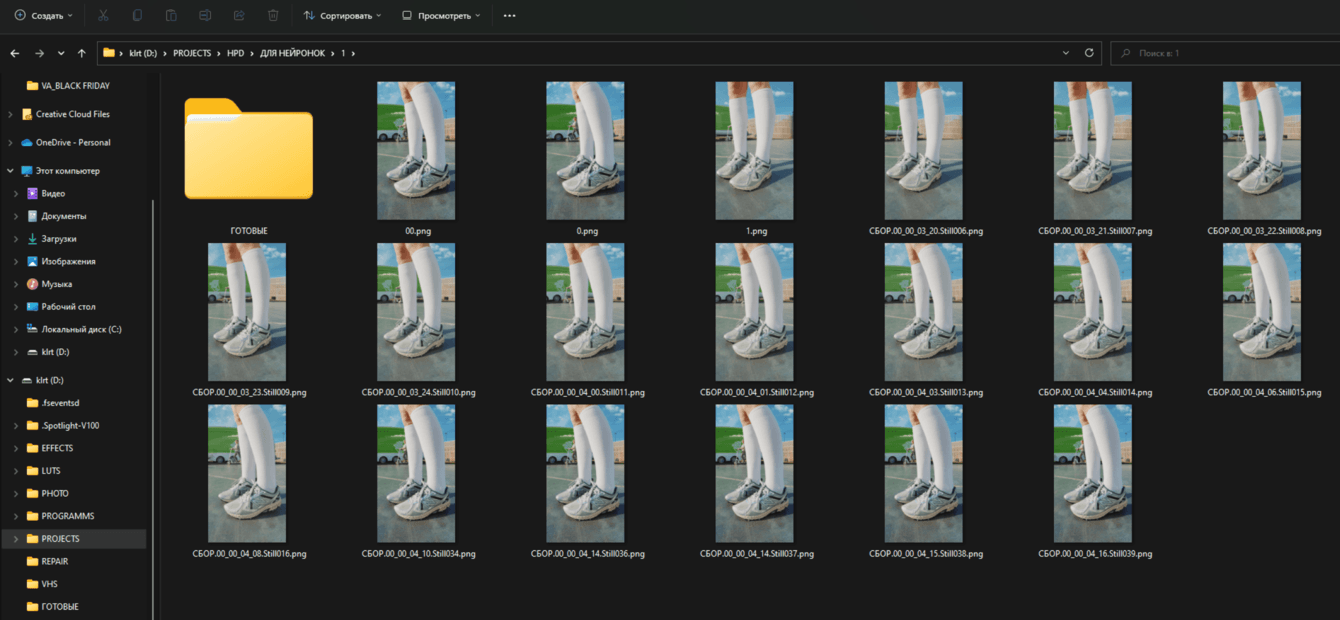Click the Cut scissors icon in toolbar
This screenshot has height=620, width=1340.
[x=104, y=16]
